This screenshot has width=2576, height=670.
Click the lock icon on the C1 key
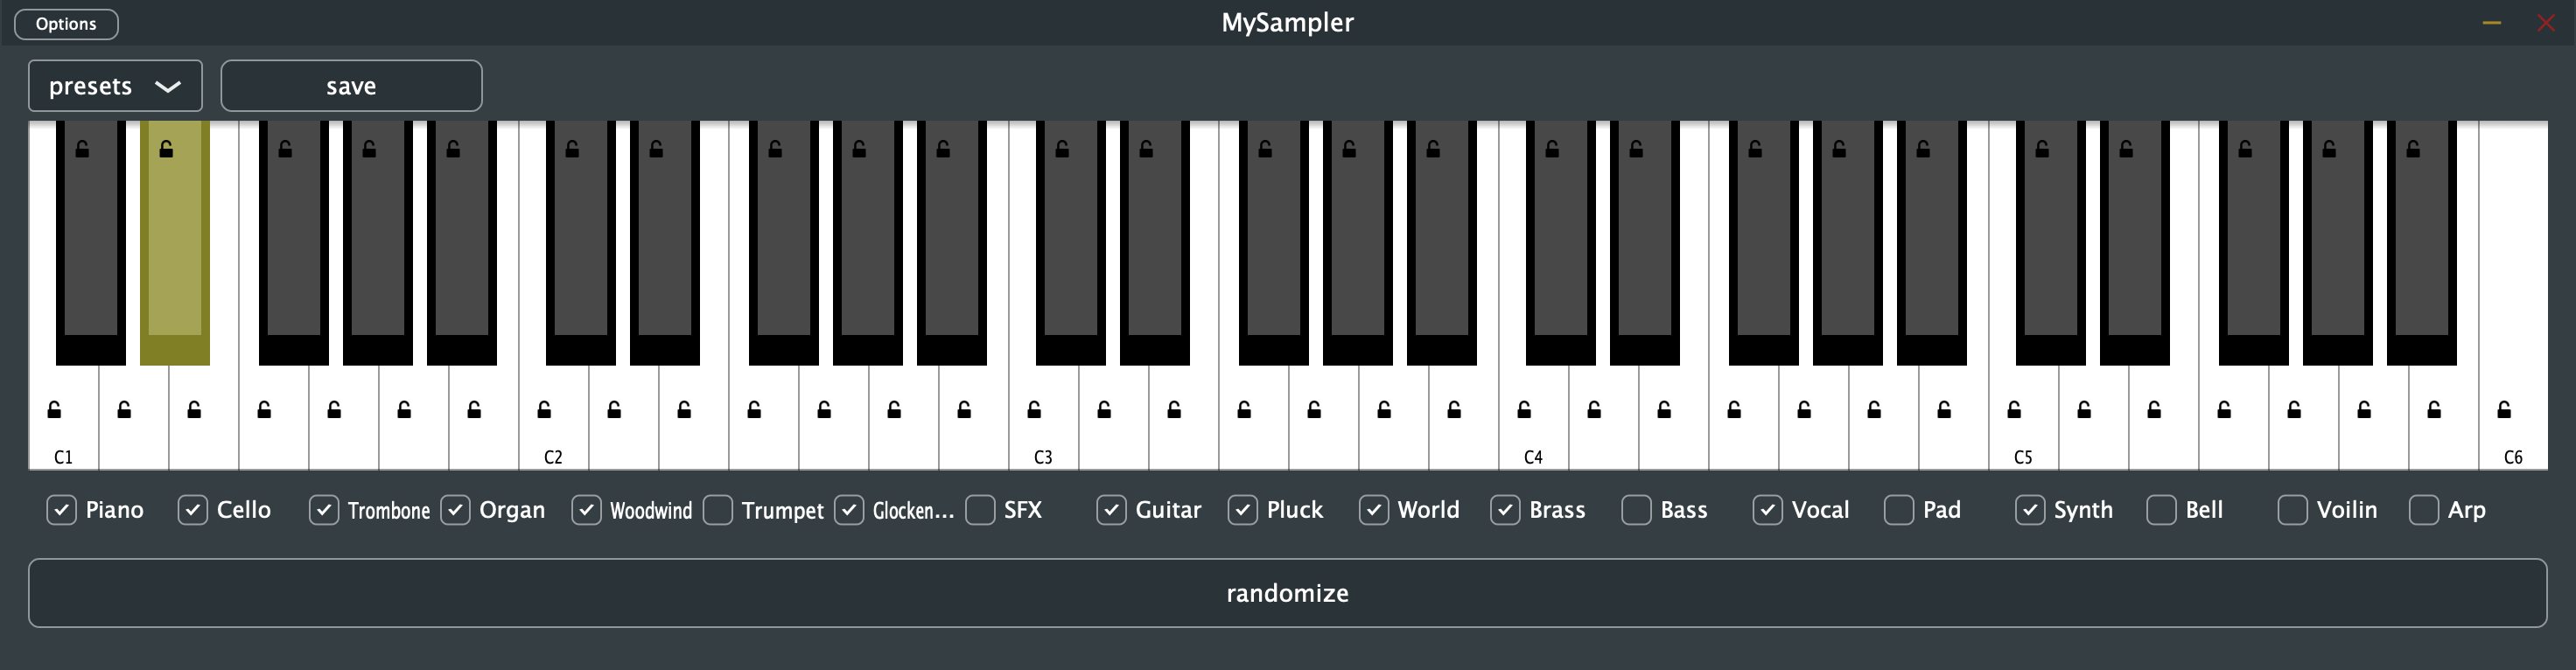tap(54, 409)
